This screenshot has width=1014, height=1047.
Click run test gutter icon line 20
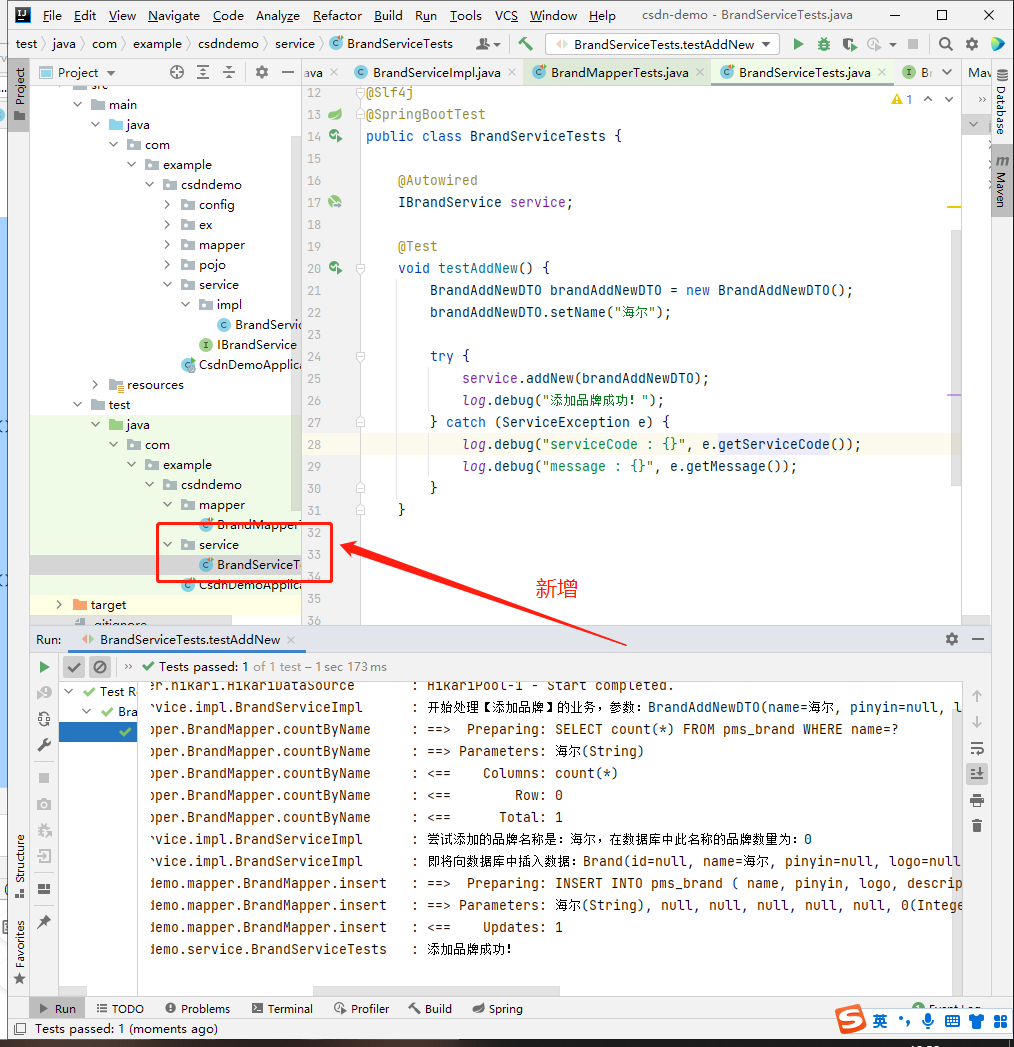pos(335,268)
